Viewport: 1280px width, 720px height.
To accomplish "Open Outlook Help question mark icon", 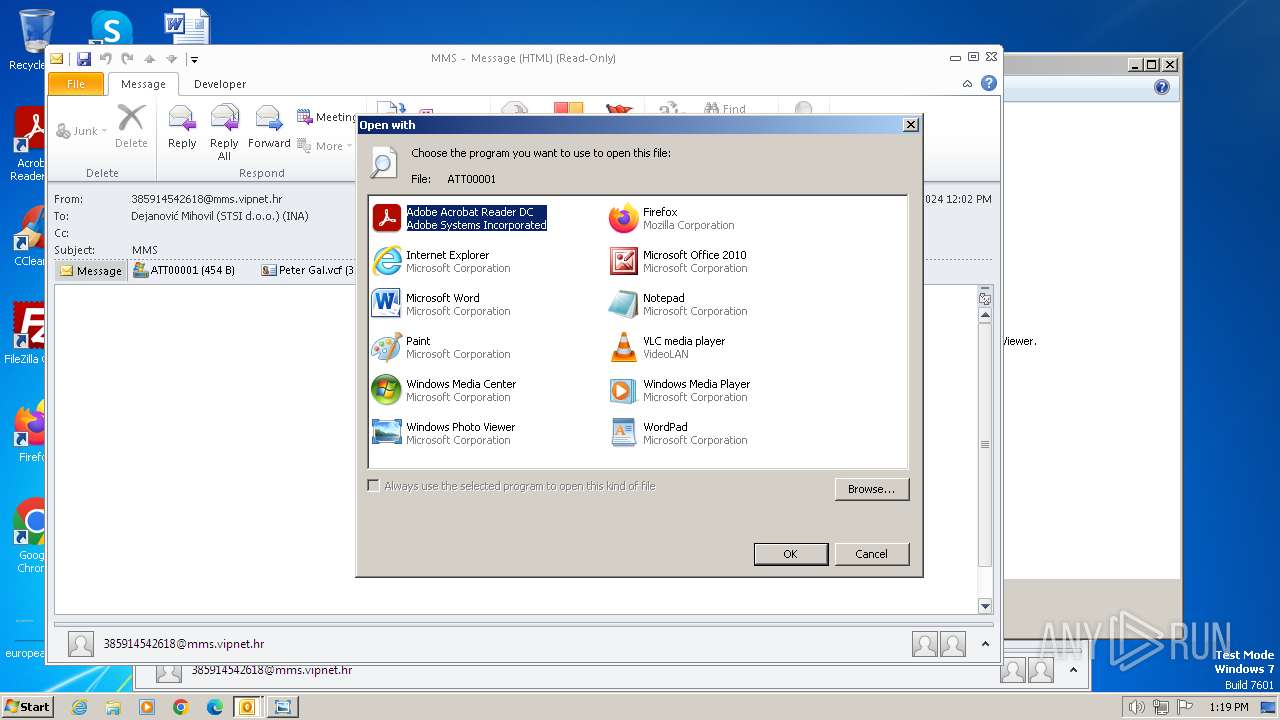I will pos(989,84).
